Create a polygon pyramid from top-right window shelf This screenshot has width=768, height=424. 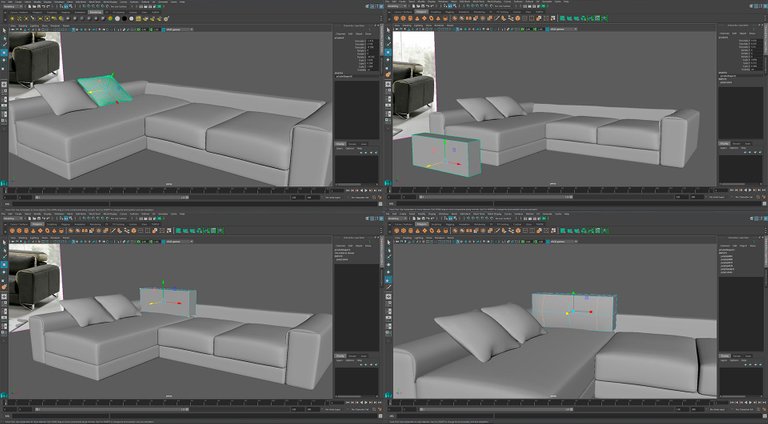[x=438, y=19]
